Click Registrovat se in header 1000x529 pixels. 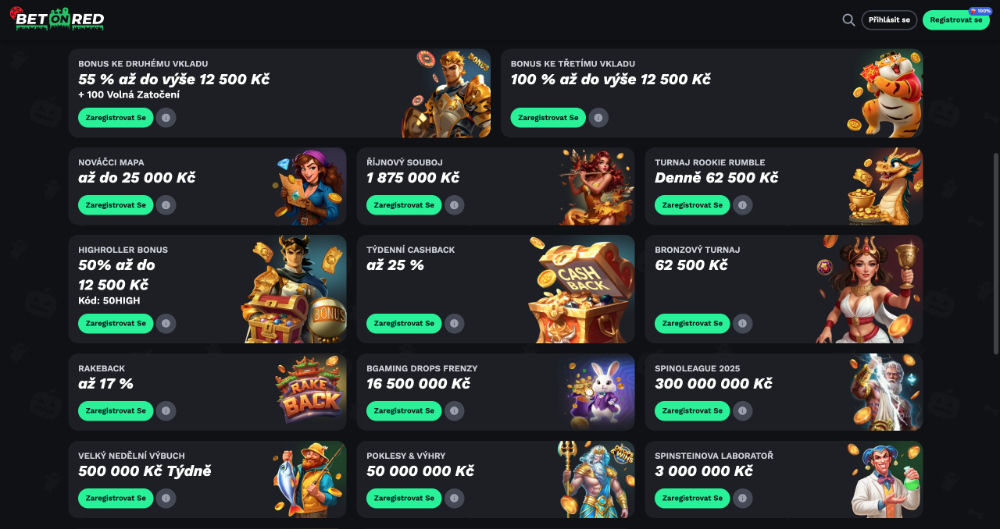956,20
